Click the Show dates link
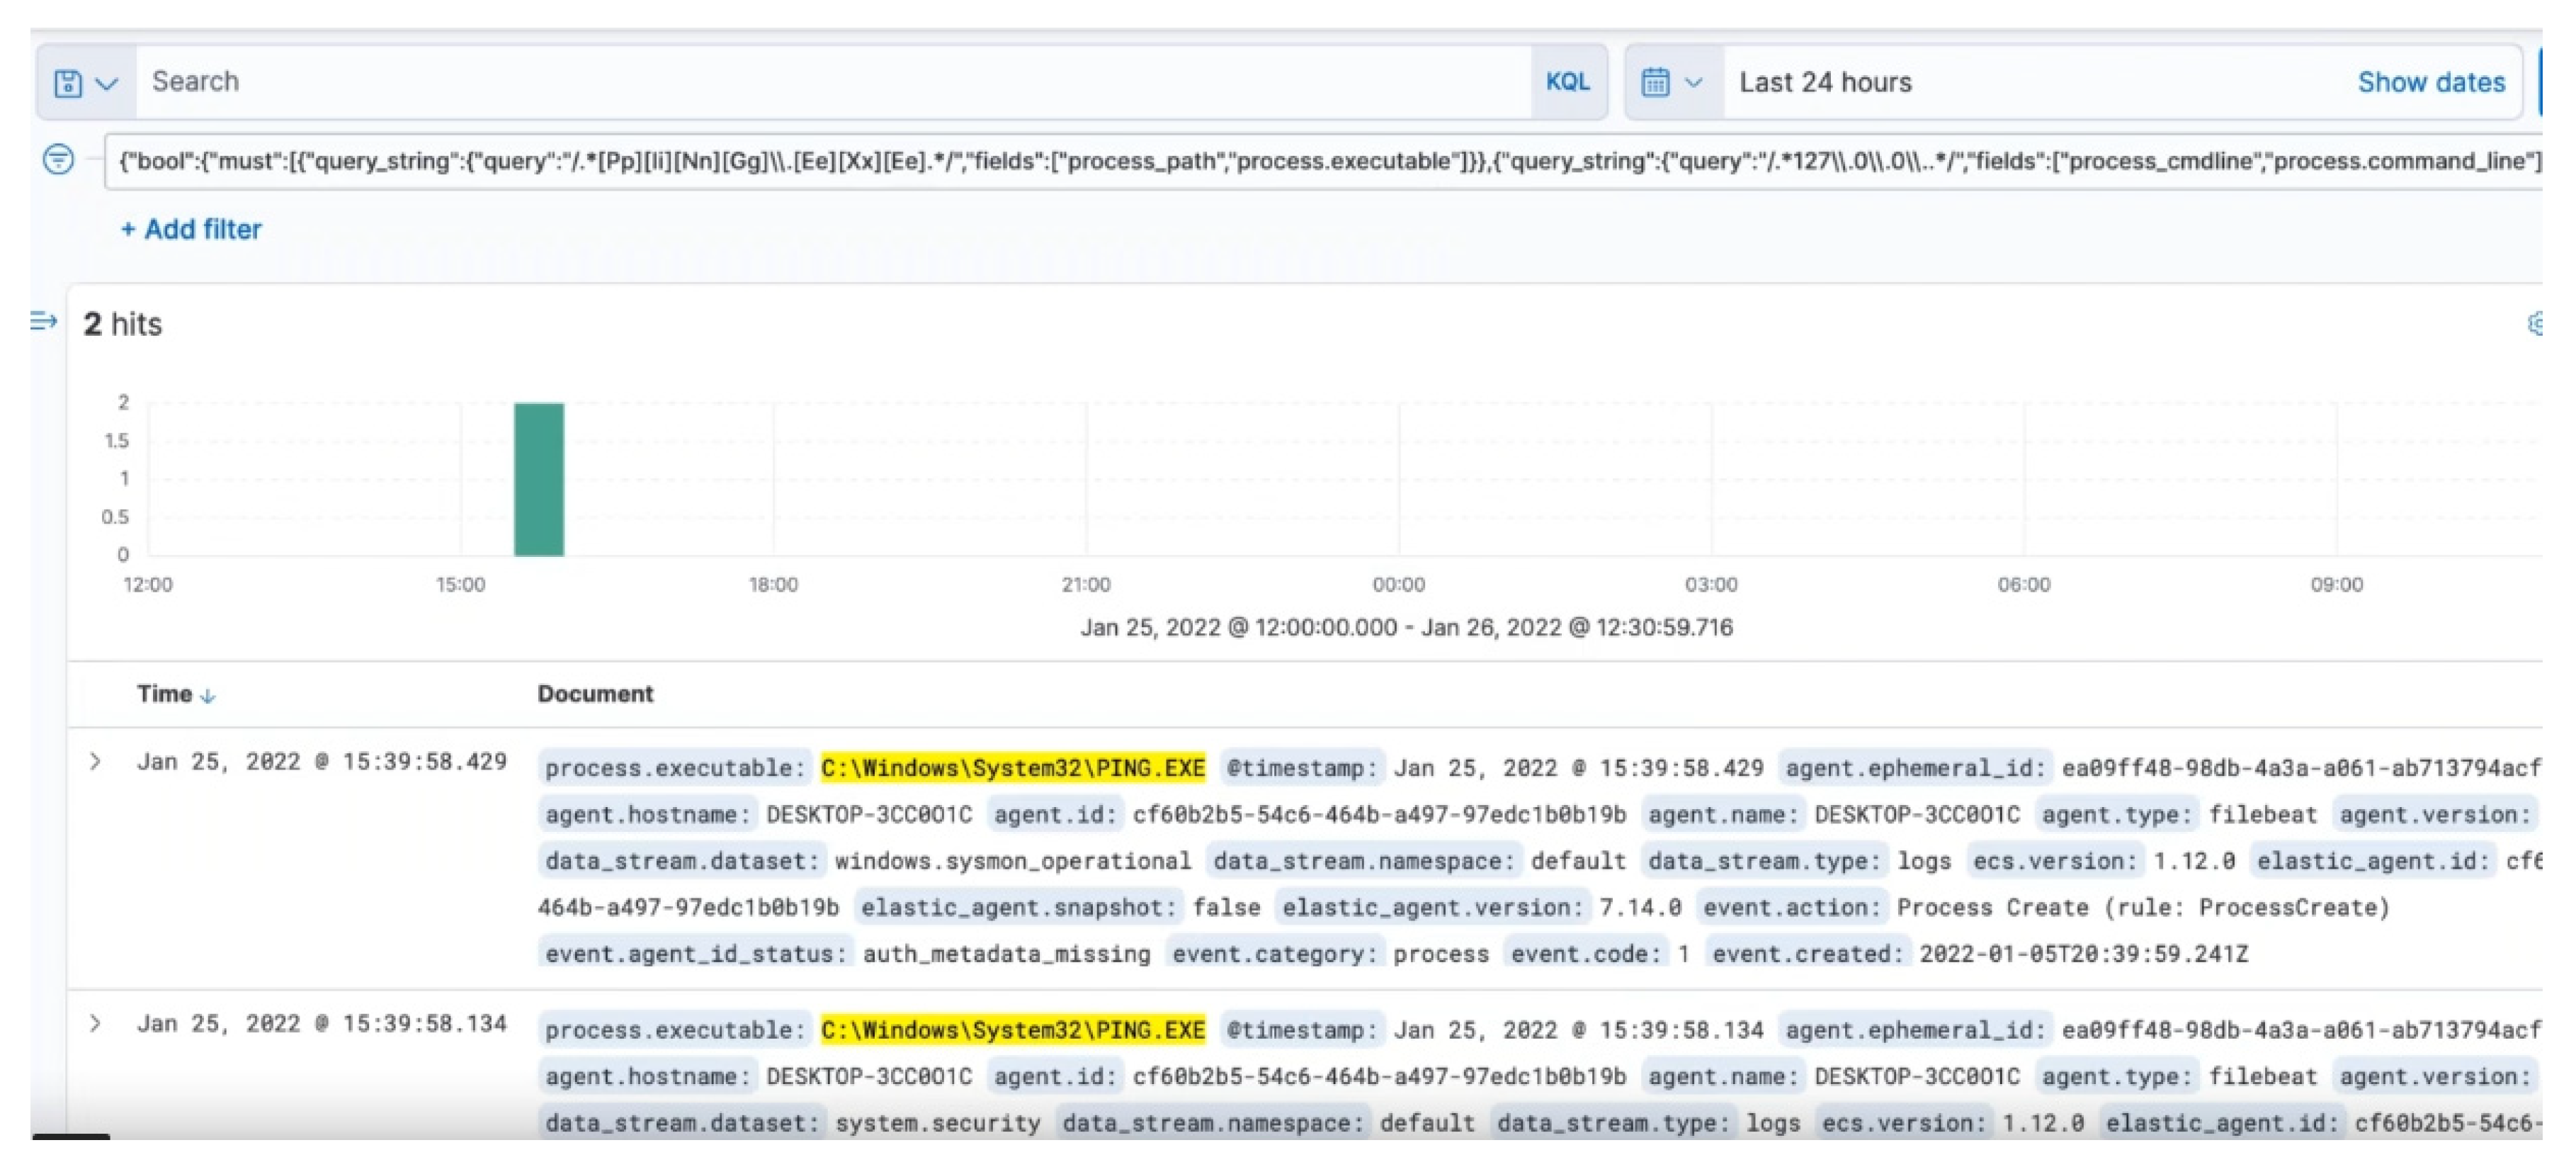The height and width of the screenshot is (1167, 2576). point(2431,82)
